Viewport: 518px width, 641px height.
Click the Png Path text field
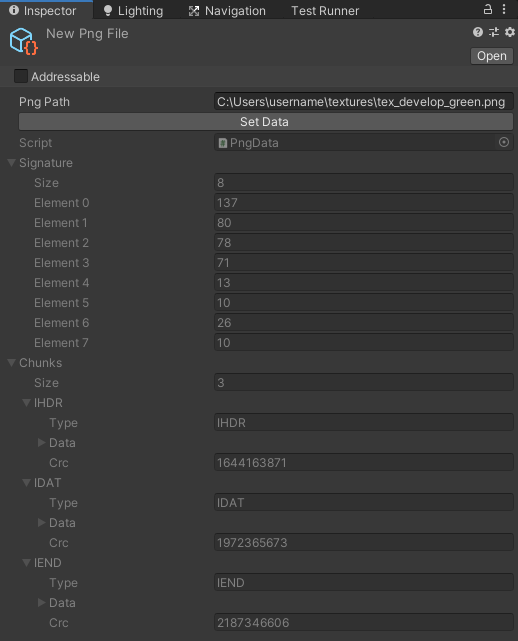[363, 101]
